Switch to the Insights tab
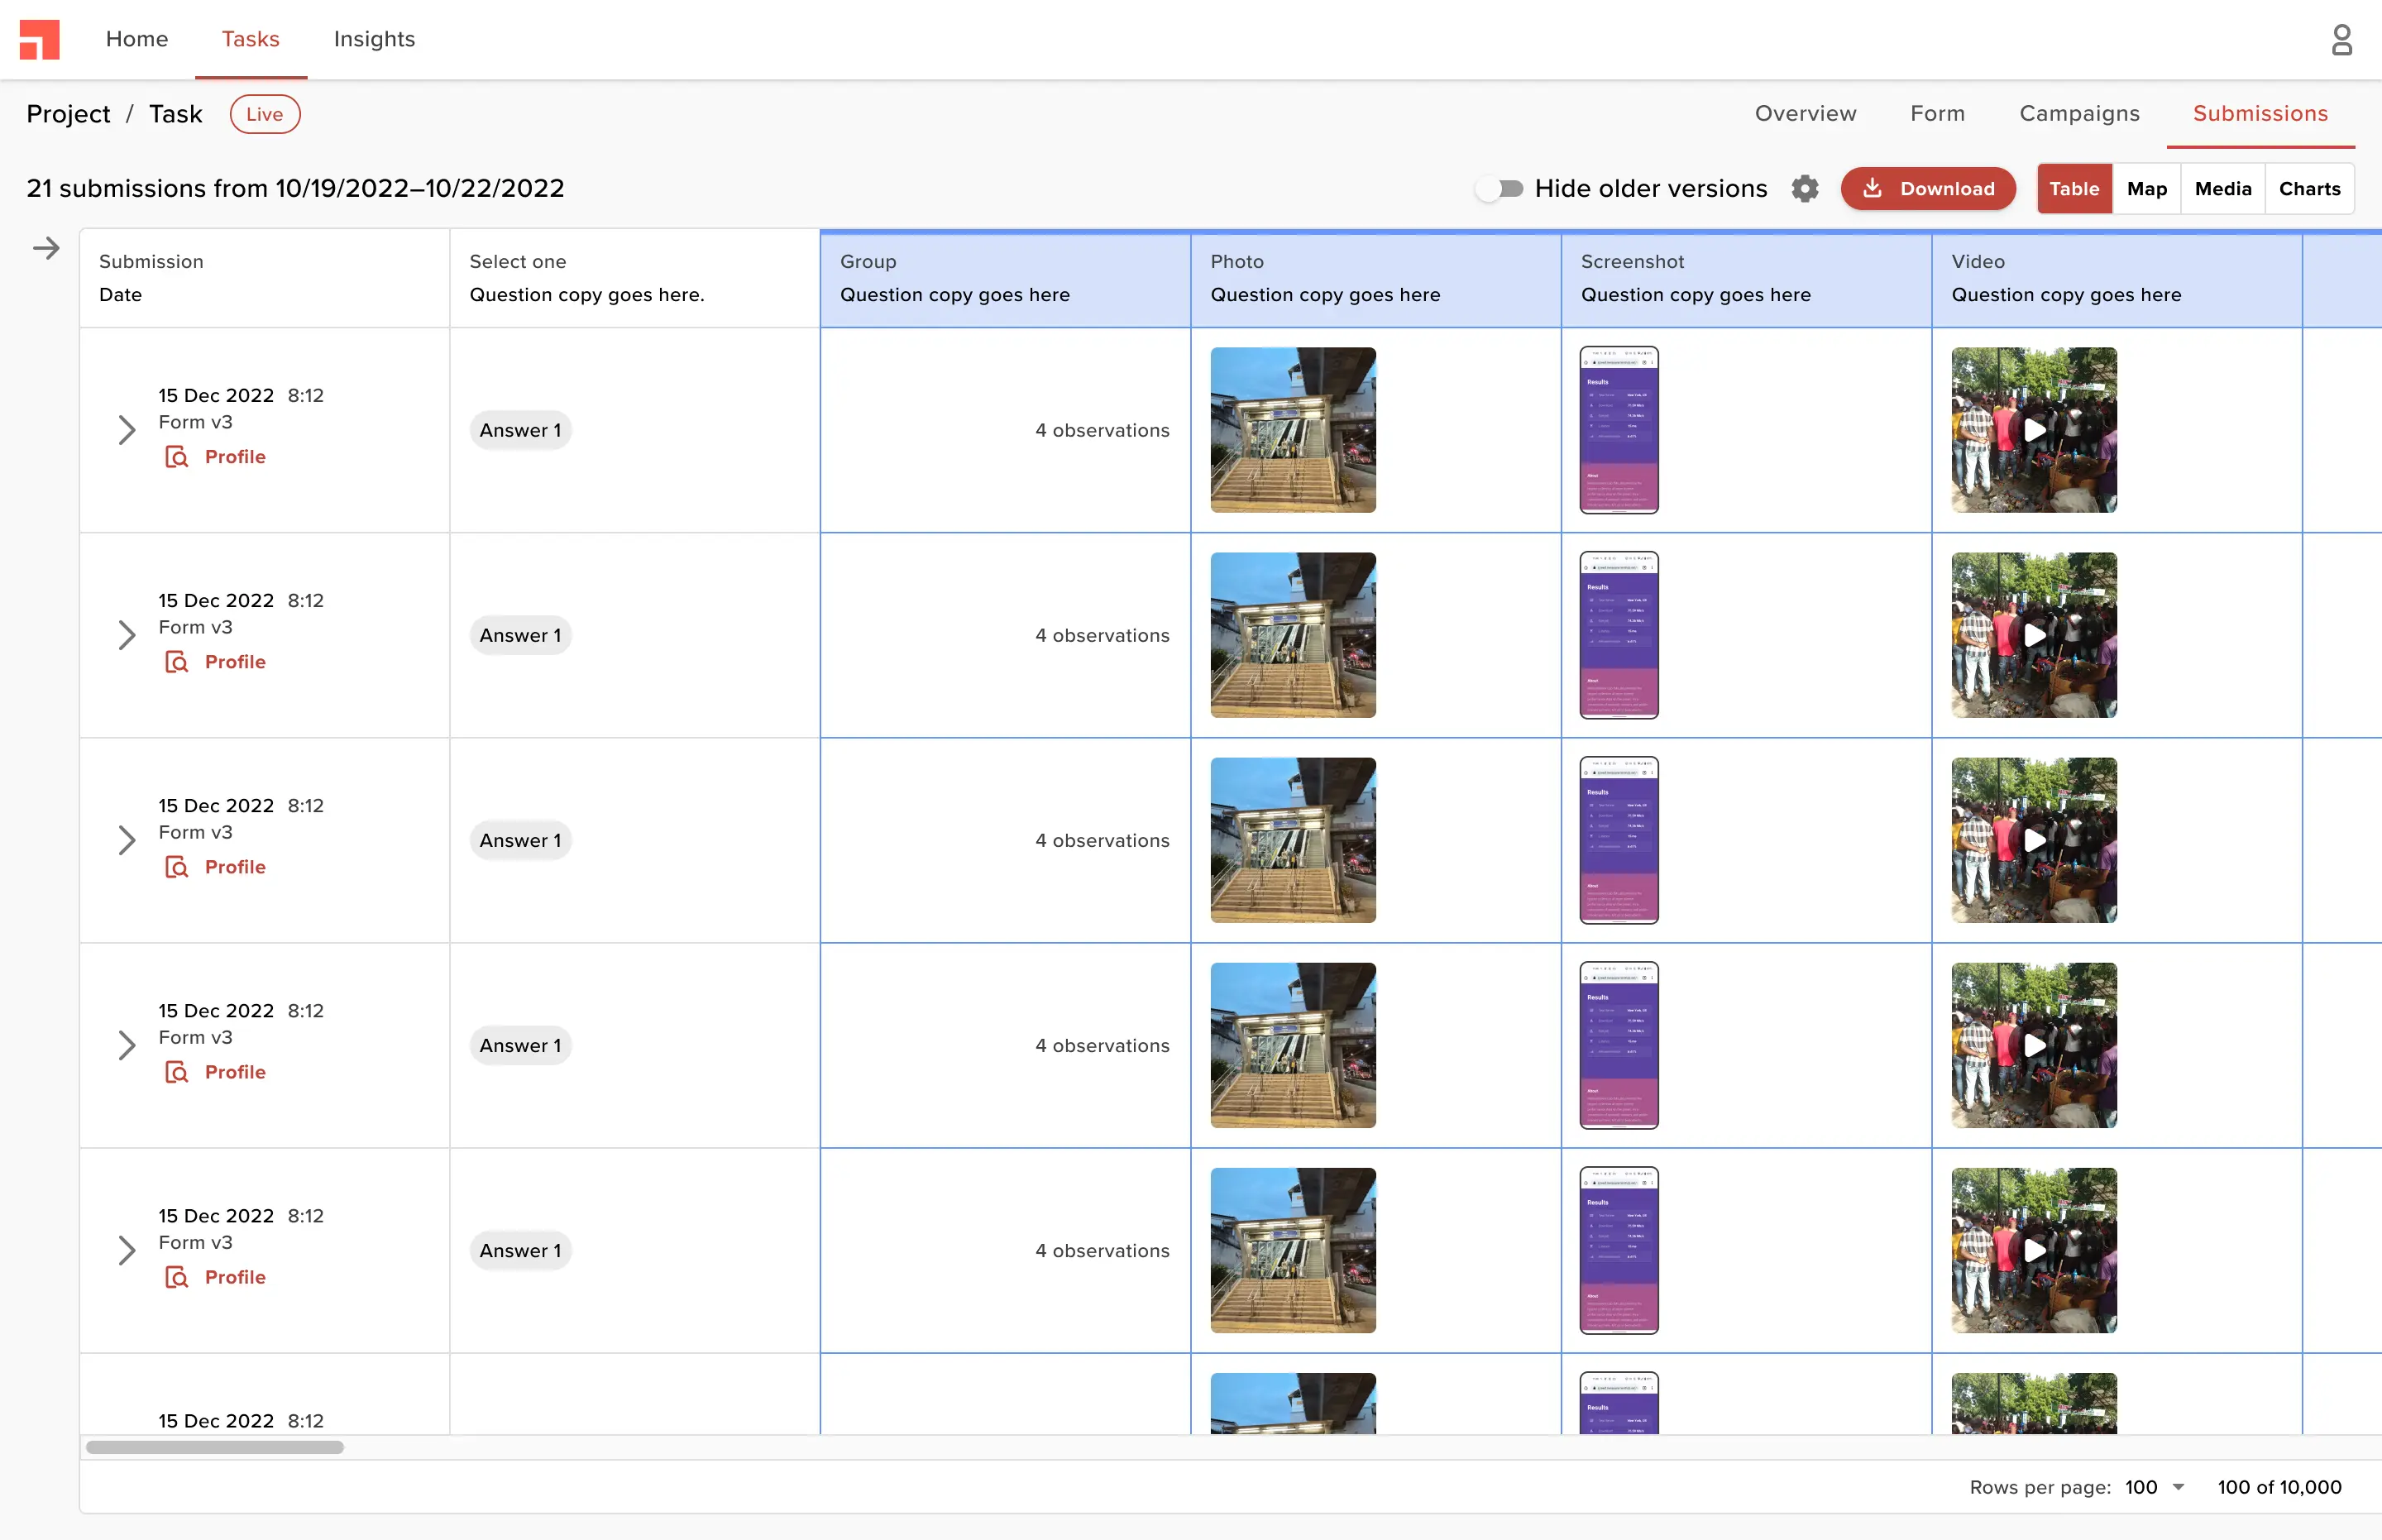The height and width of the screenshot is (1540, 2382). 374,39
